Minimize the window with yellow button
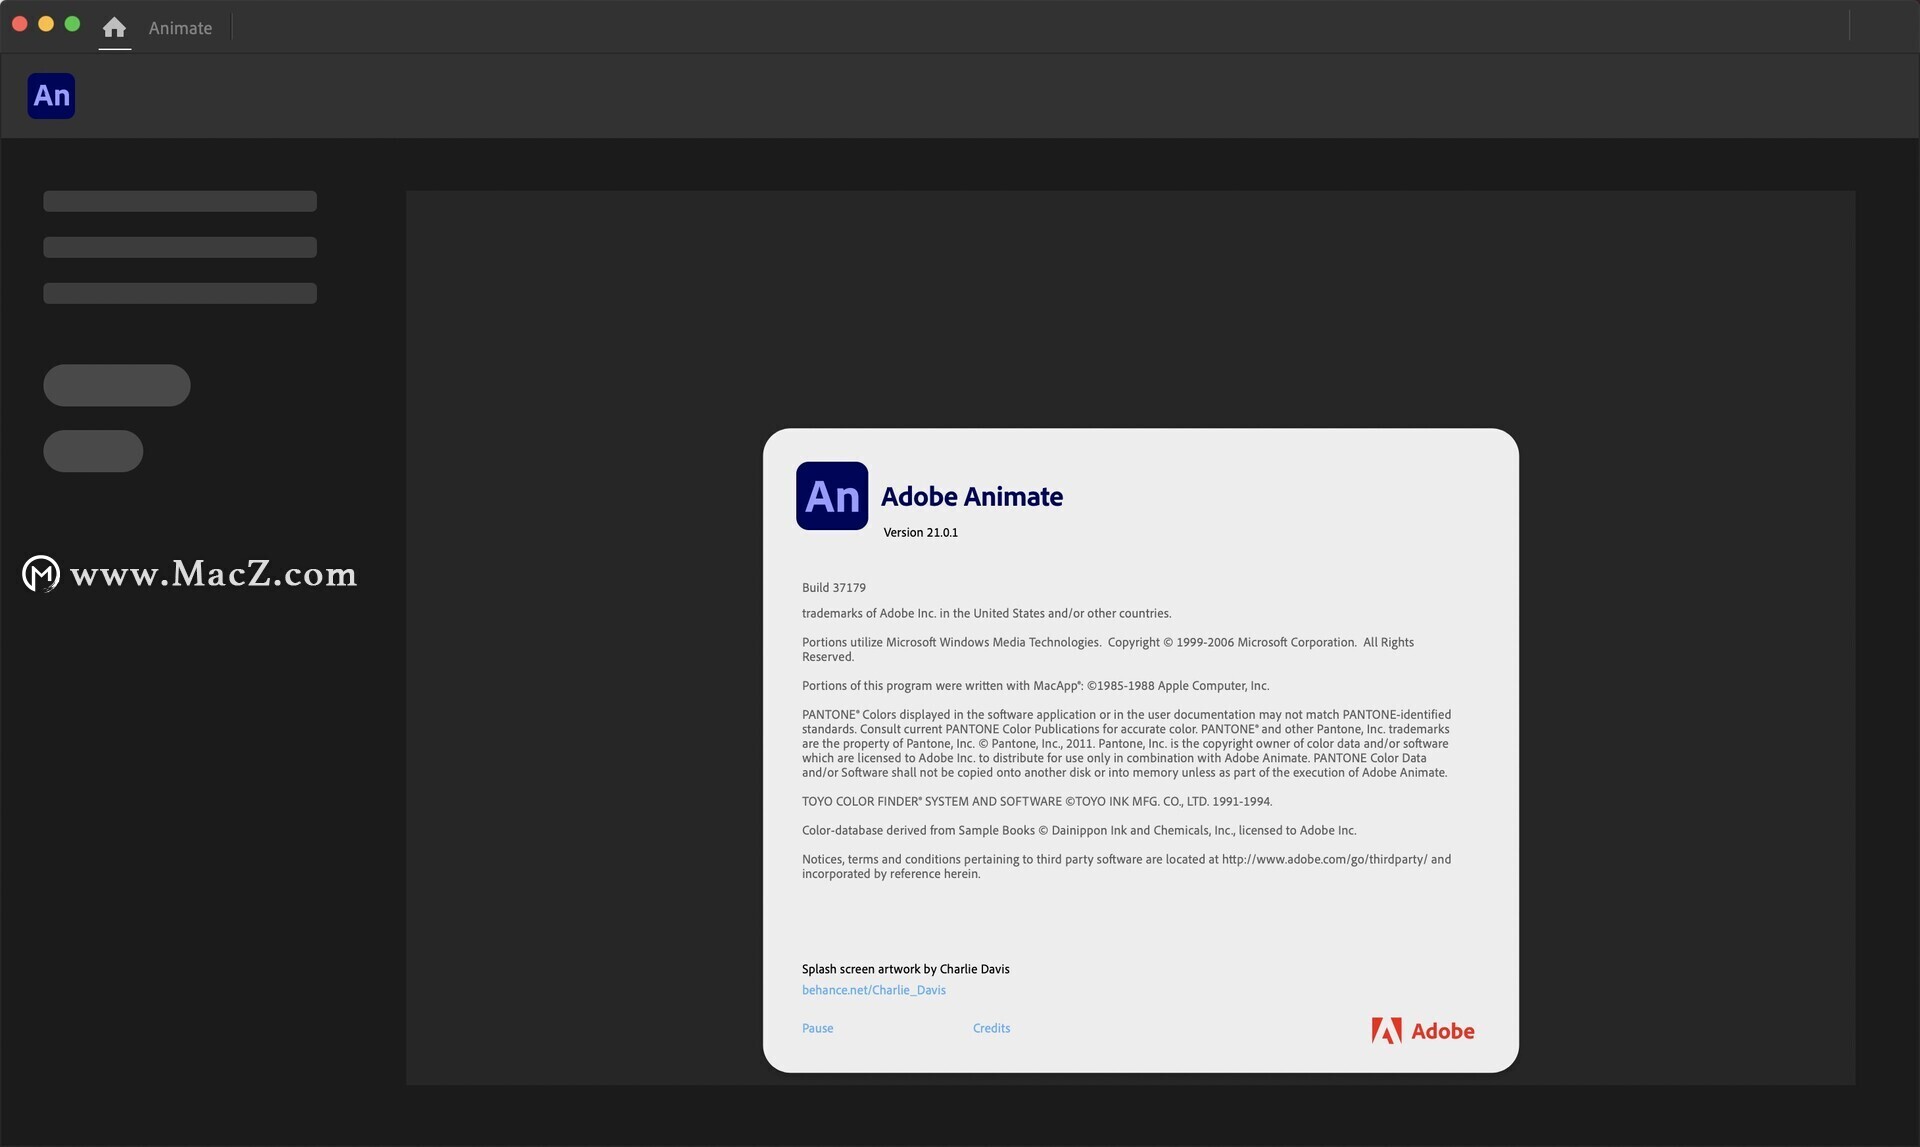 pyautogui.click(x=46, y=24)
